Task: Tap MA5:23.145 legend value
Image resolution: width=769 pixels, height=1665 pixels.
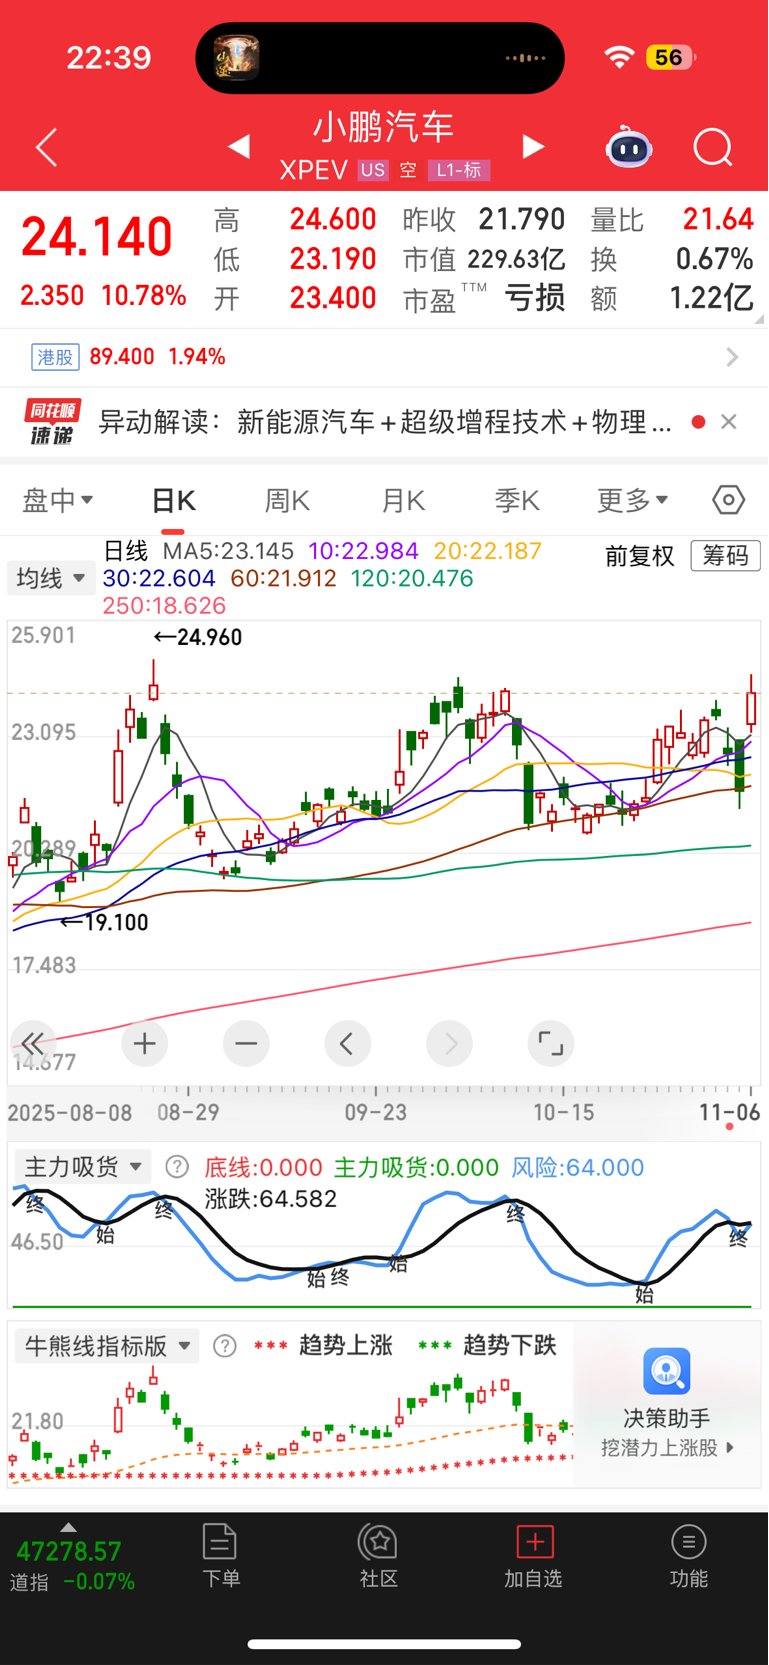Action: (228, 551)
